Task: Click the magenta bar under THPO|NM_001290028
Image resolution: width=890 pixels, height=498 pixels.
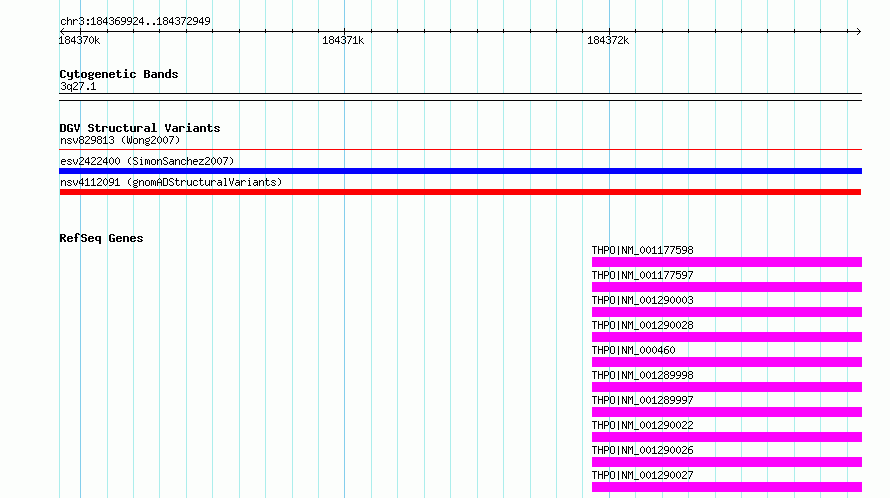Action: 727,337
